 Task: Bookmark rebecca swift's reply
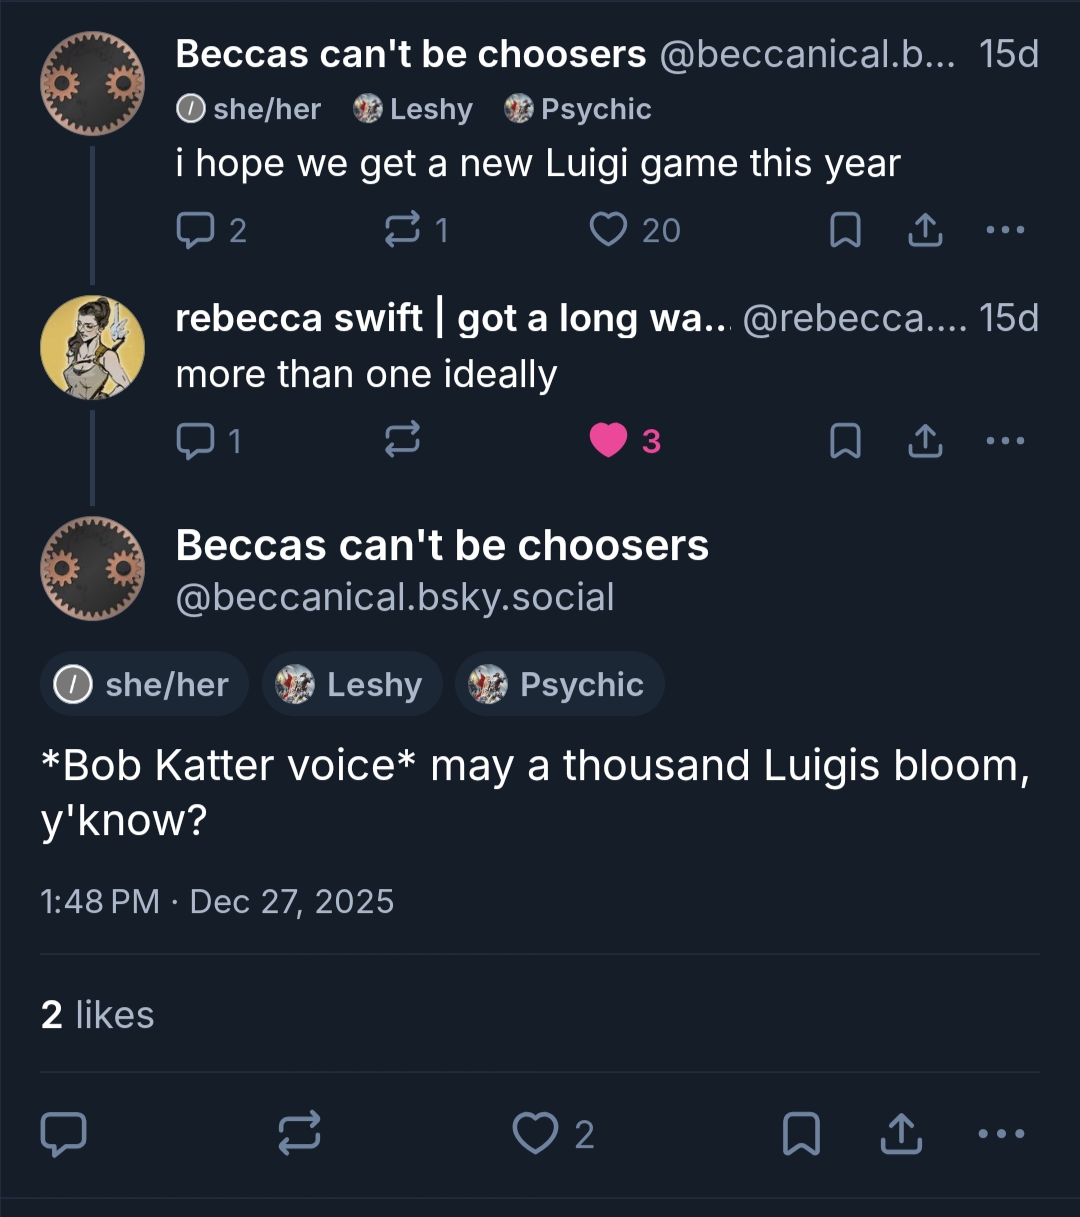pos(845,440)
